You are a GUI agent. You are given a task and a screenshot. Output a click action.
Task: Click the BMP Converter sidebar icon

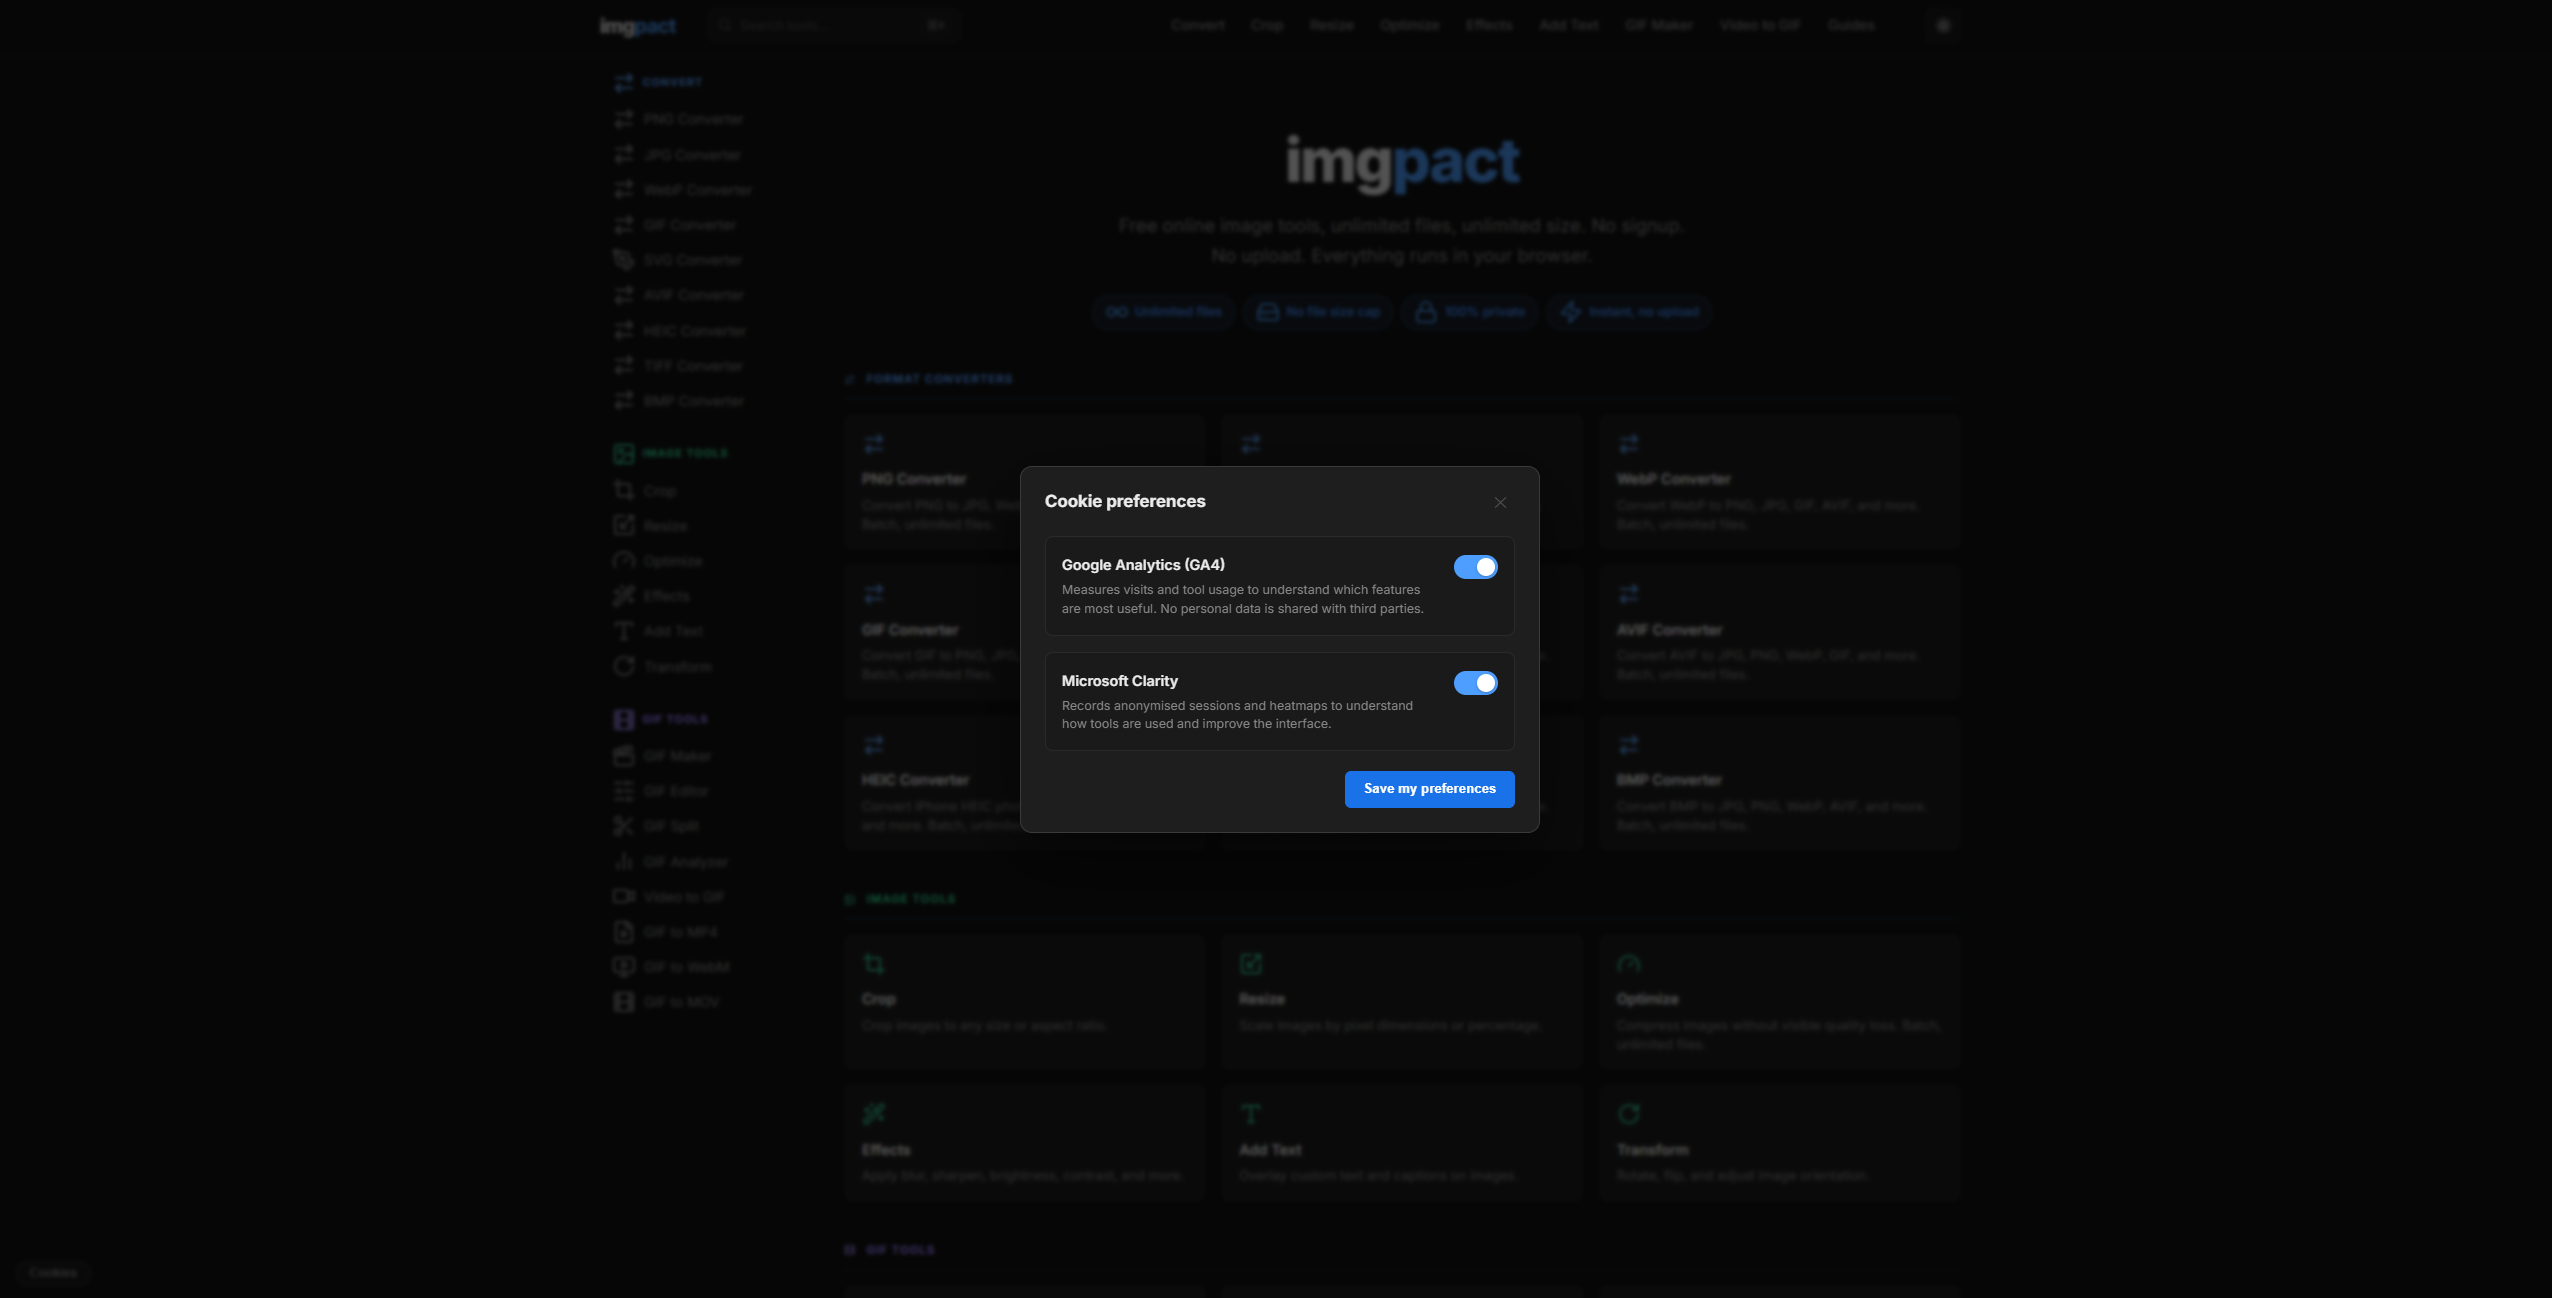pos(624,401)
